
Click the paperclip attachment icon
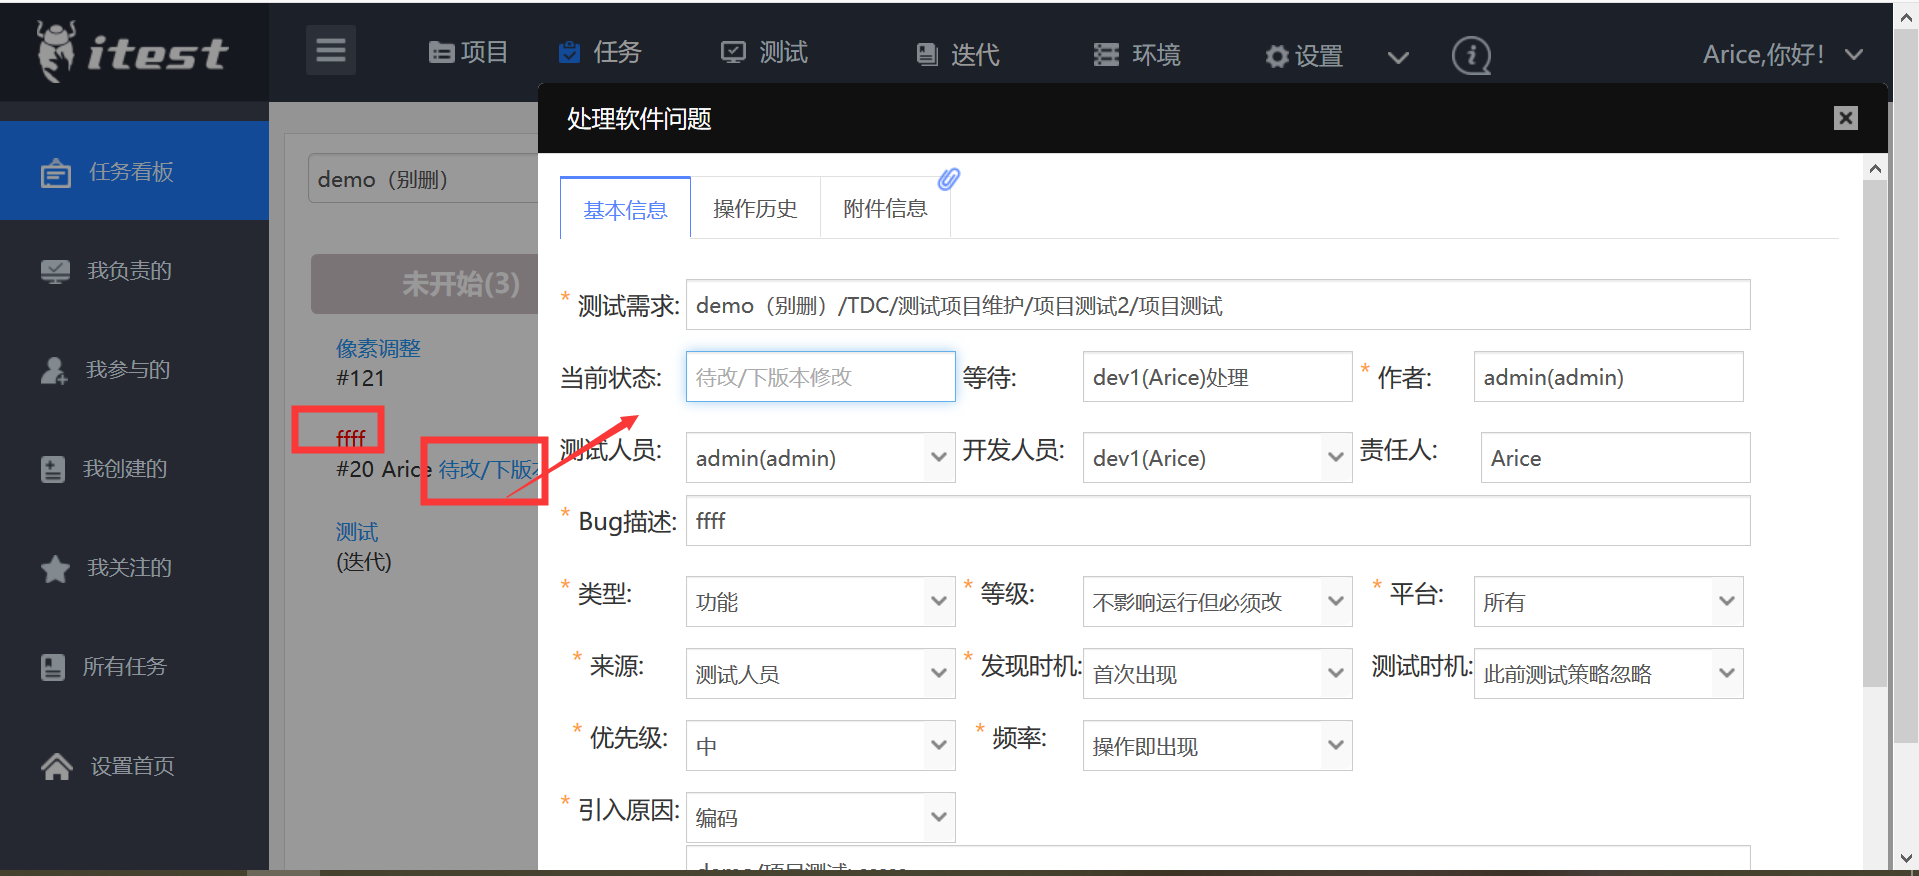click(948, 179)
